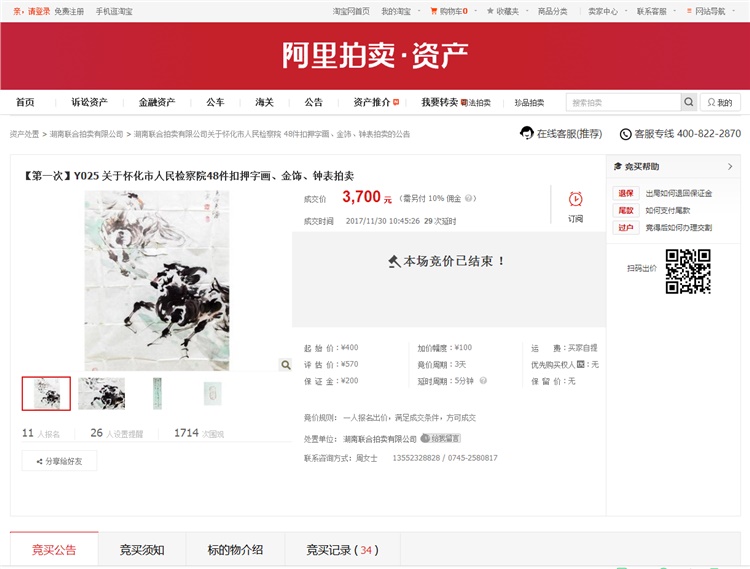
Task: Click the 请登录 login link
Action: point(38,11)
